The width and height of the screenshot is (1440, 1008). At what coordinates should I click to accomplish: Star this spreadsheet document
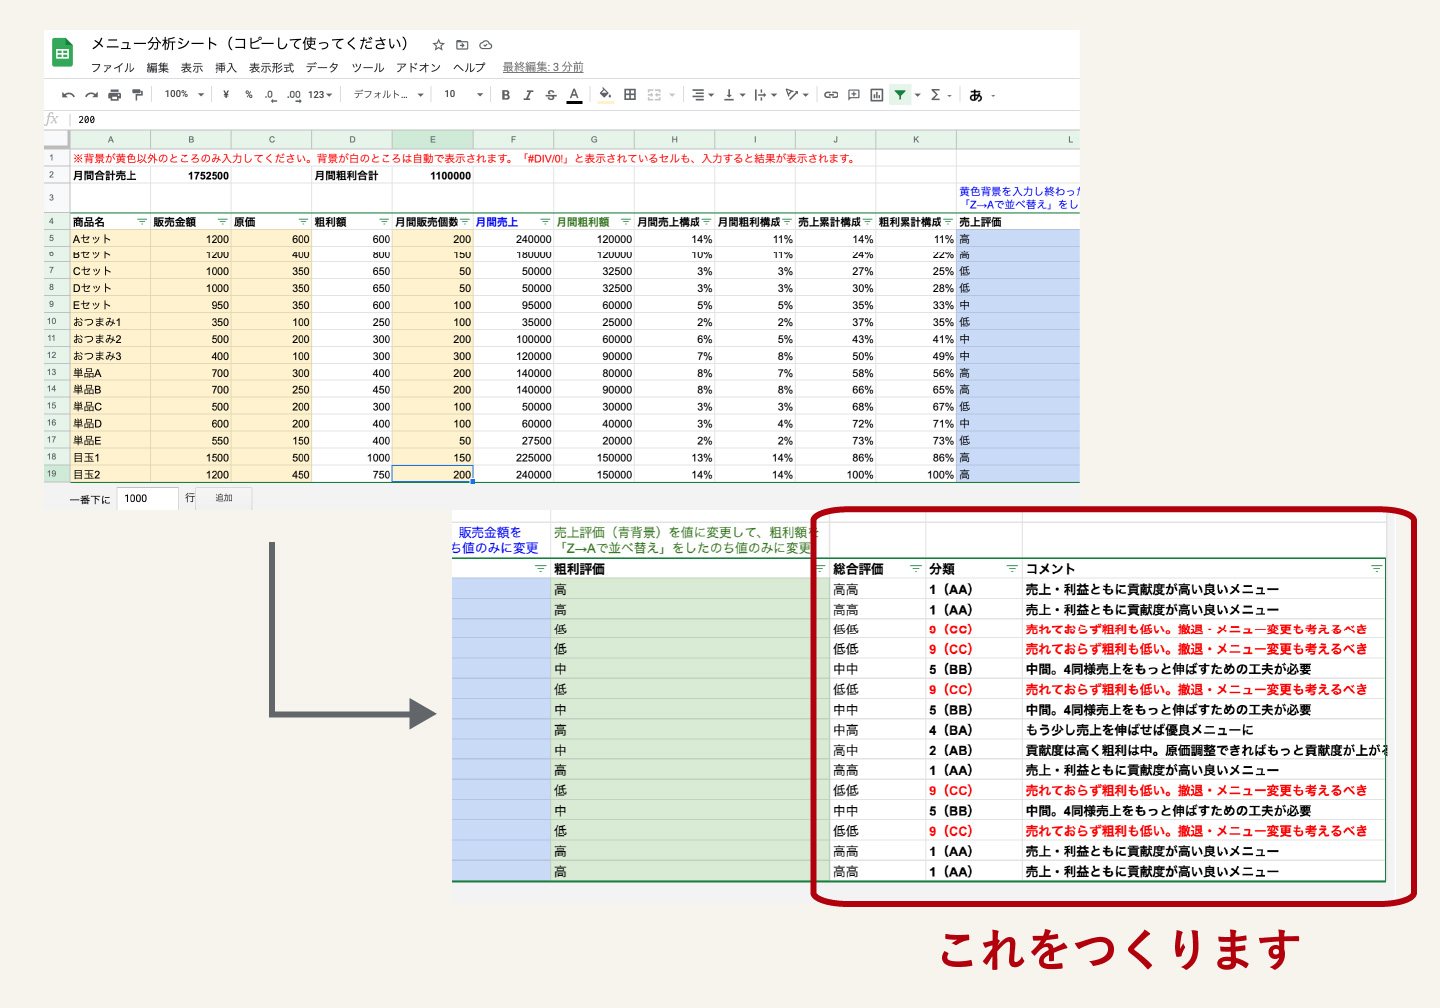(438, 45)
